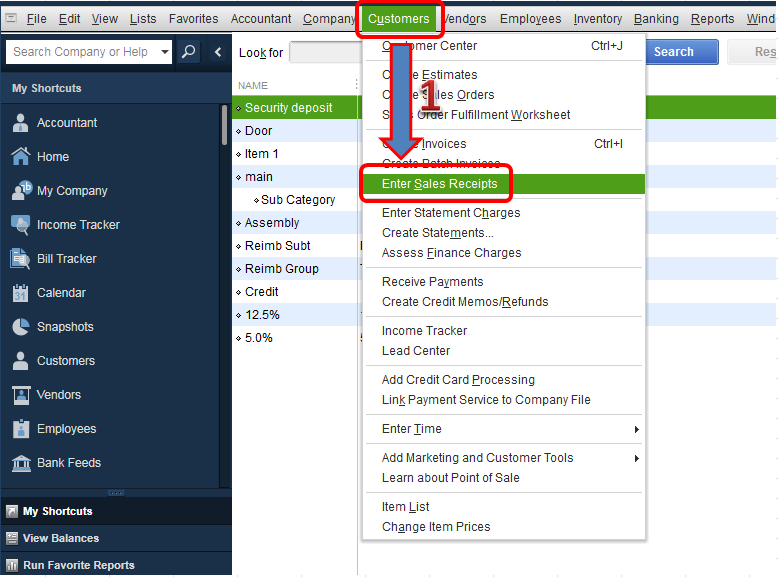The image size is (778, 577).
Task: Select the Reimb Group row
Action: 295,268
